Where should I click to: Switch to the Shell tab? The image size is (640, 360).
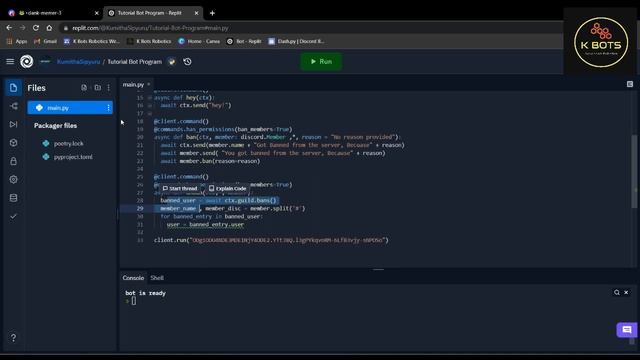click(157, 278)
